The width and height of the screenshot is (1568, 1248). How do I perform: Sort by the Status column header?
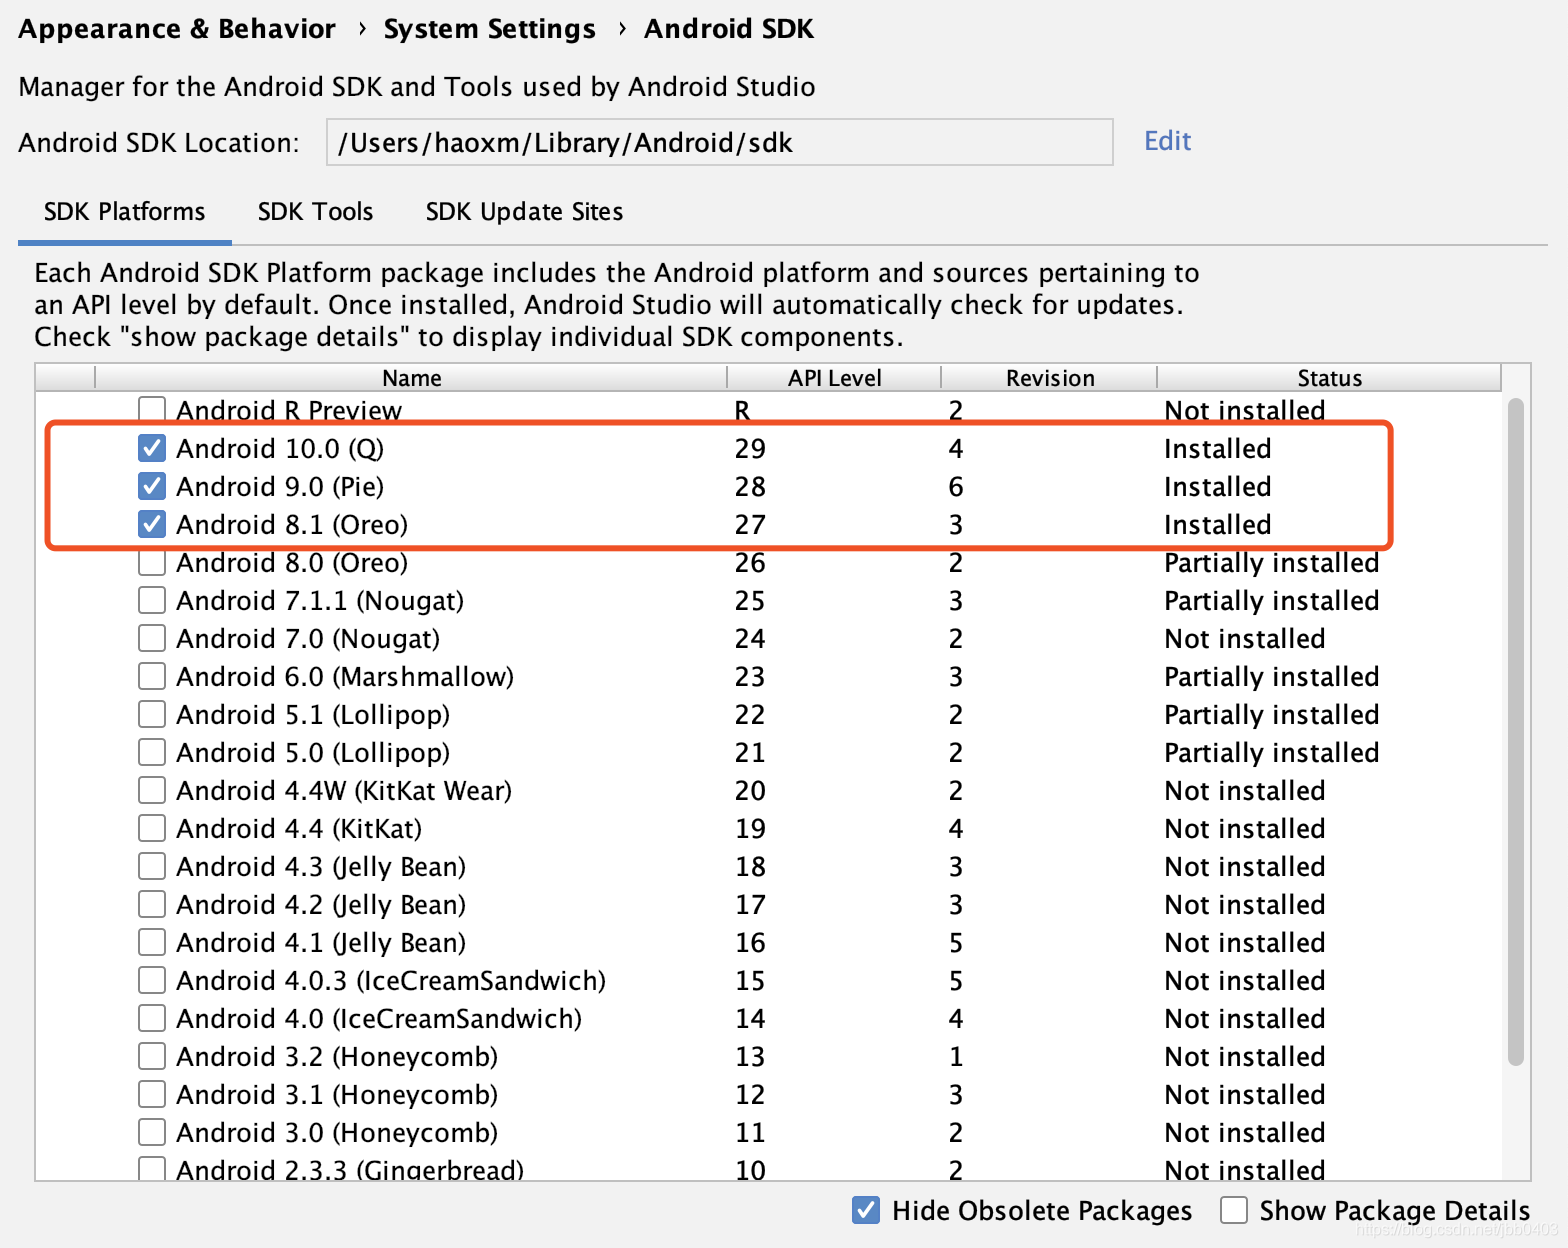1329,377
